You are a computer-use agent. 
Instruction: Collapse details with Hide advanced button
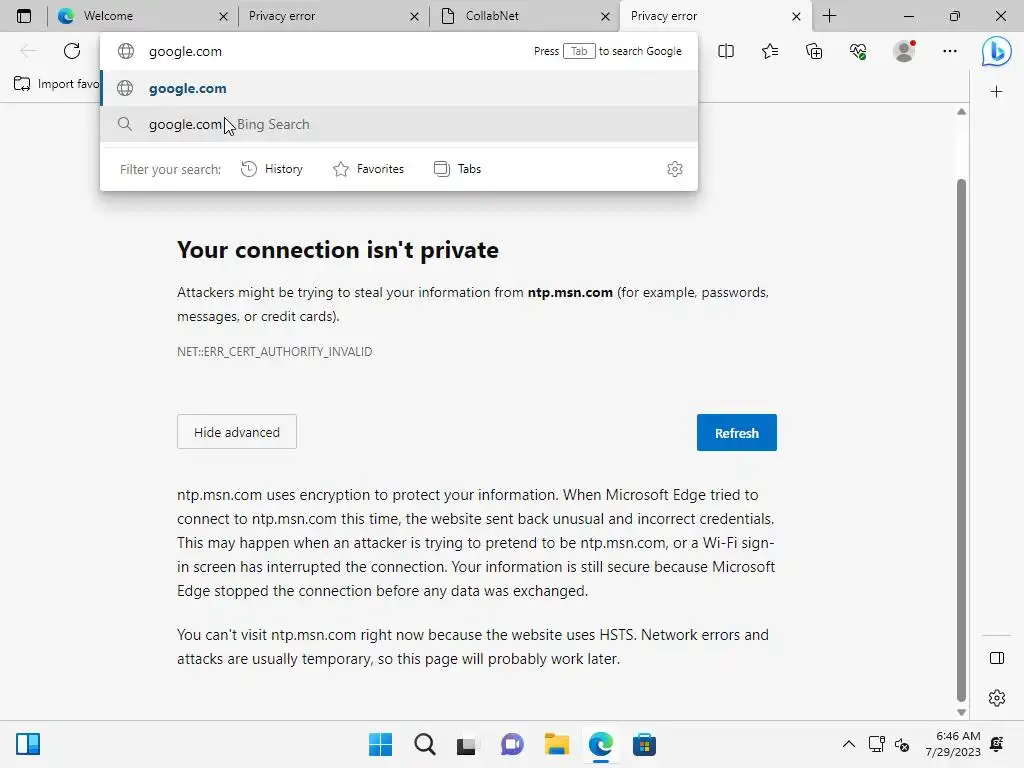click(x=237, y=432)
